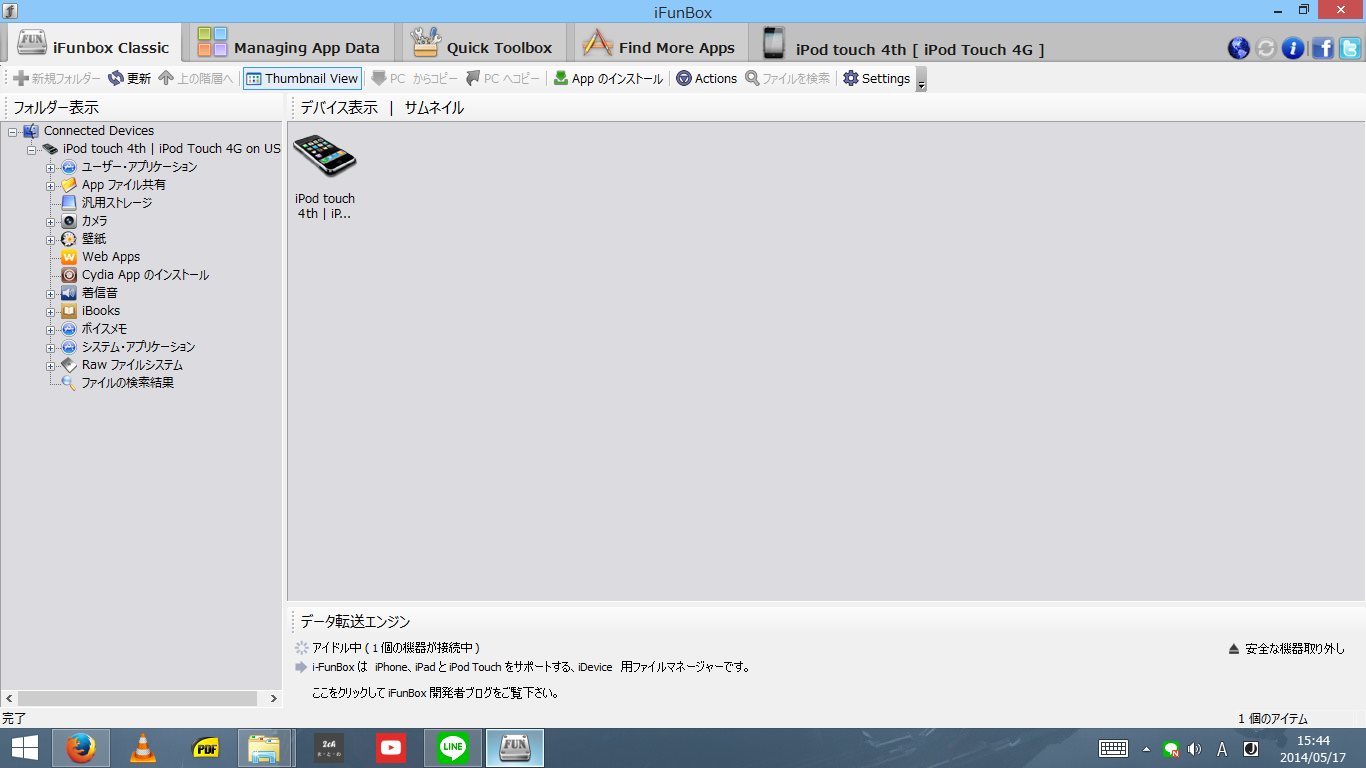Click 安全な機器取り外し eject button
1366x768 pixels.
coord(1287,649)
